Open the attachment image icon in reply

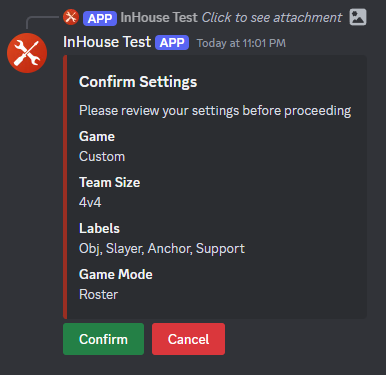(x=358, y=17)
